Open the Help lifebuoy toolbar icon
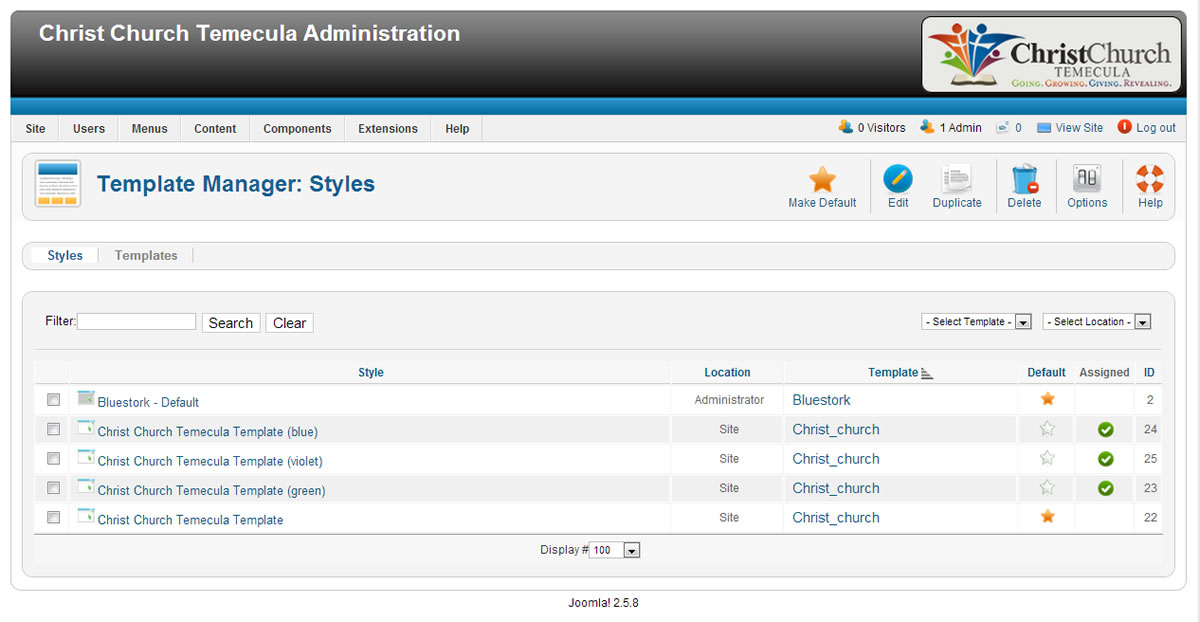Image resolution: width=1200 pixels, height=622 pixels. pos(1150,180)
